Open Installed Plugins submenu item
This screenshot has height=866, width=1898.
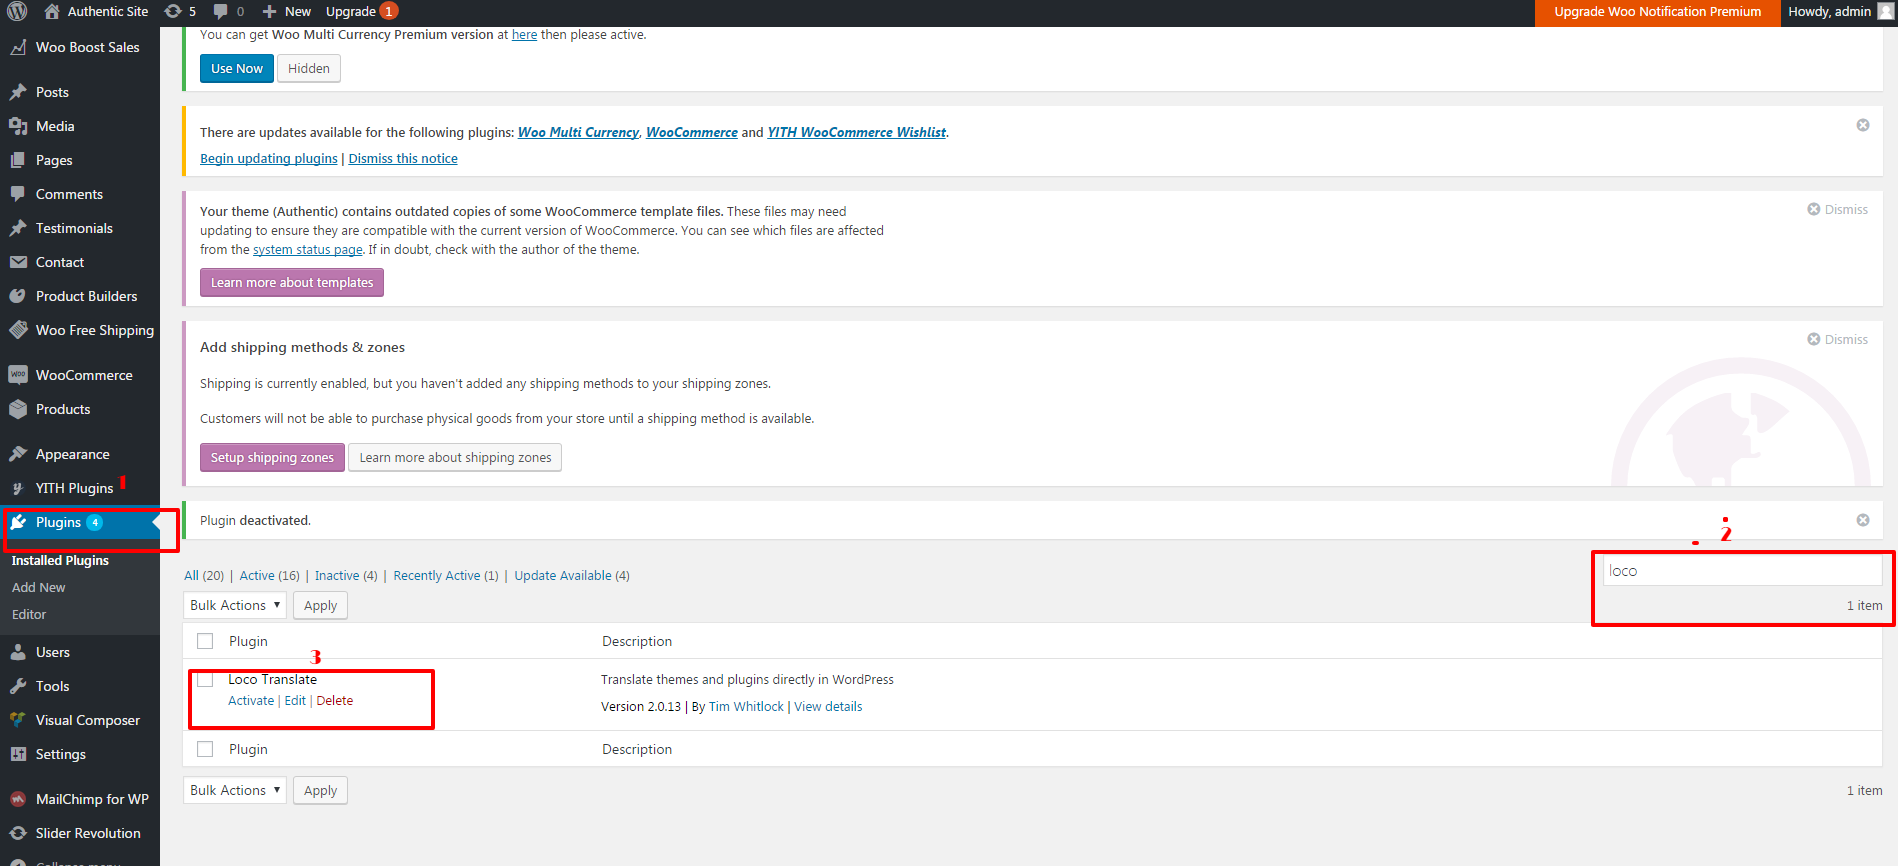click(x=60, y=560)
